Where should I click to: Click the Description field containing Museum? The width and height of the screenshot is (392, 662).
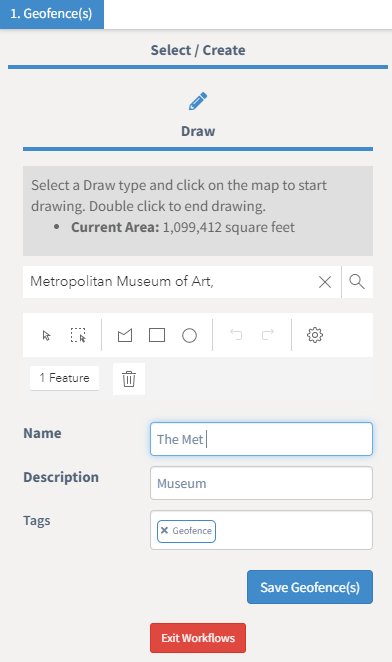pyautogui.click(x=261, y=483)
